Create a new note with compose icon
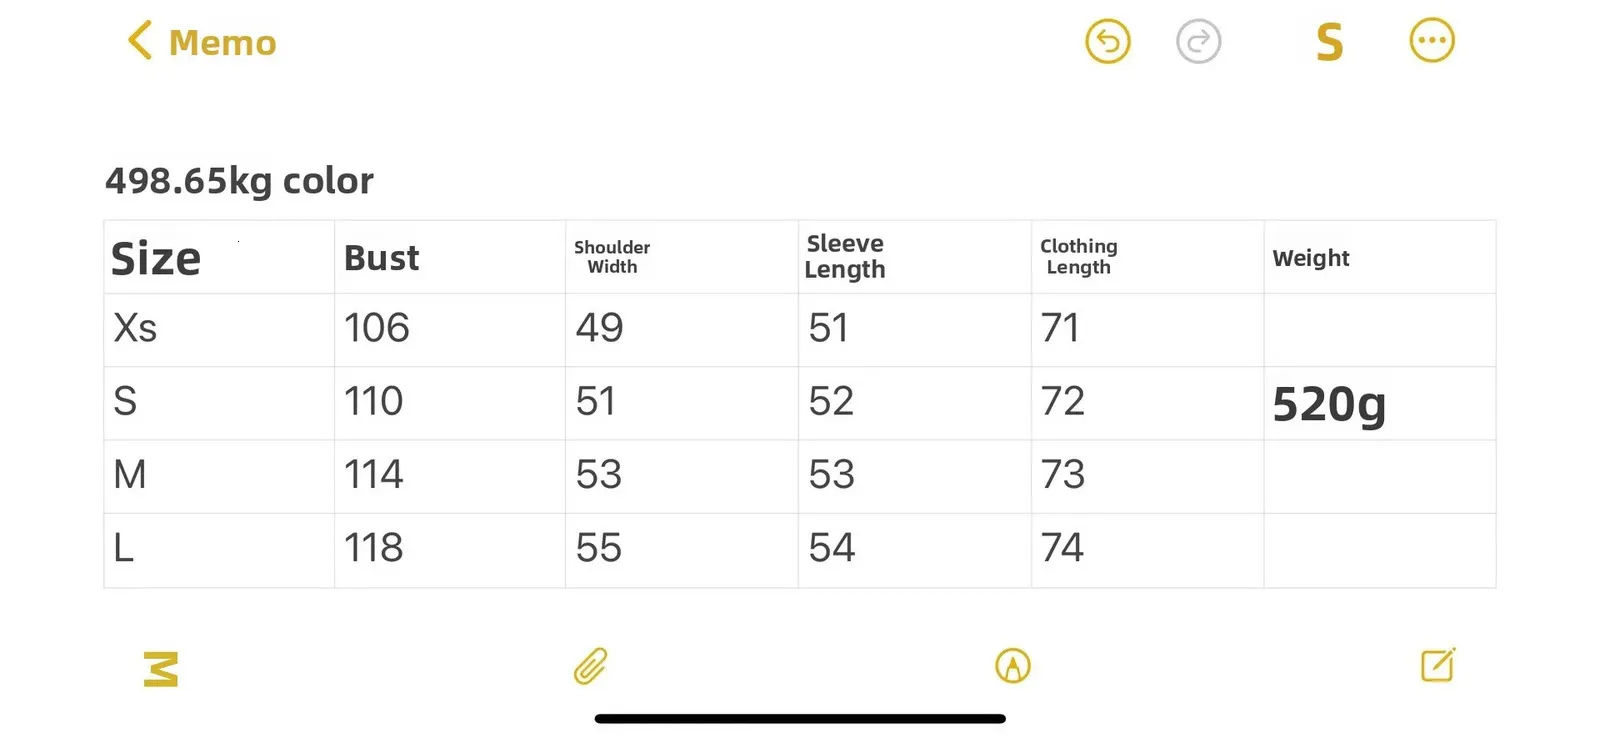 click(x=1438, y=665)
